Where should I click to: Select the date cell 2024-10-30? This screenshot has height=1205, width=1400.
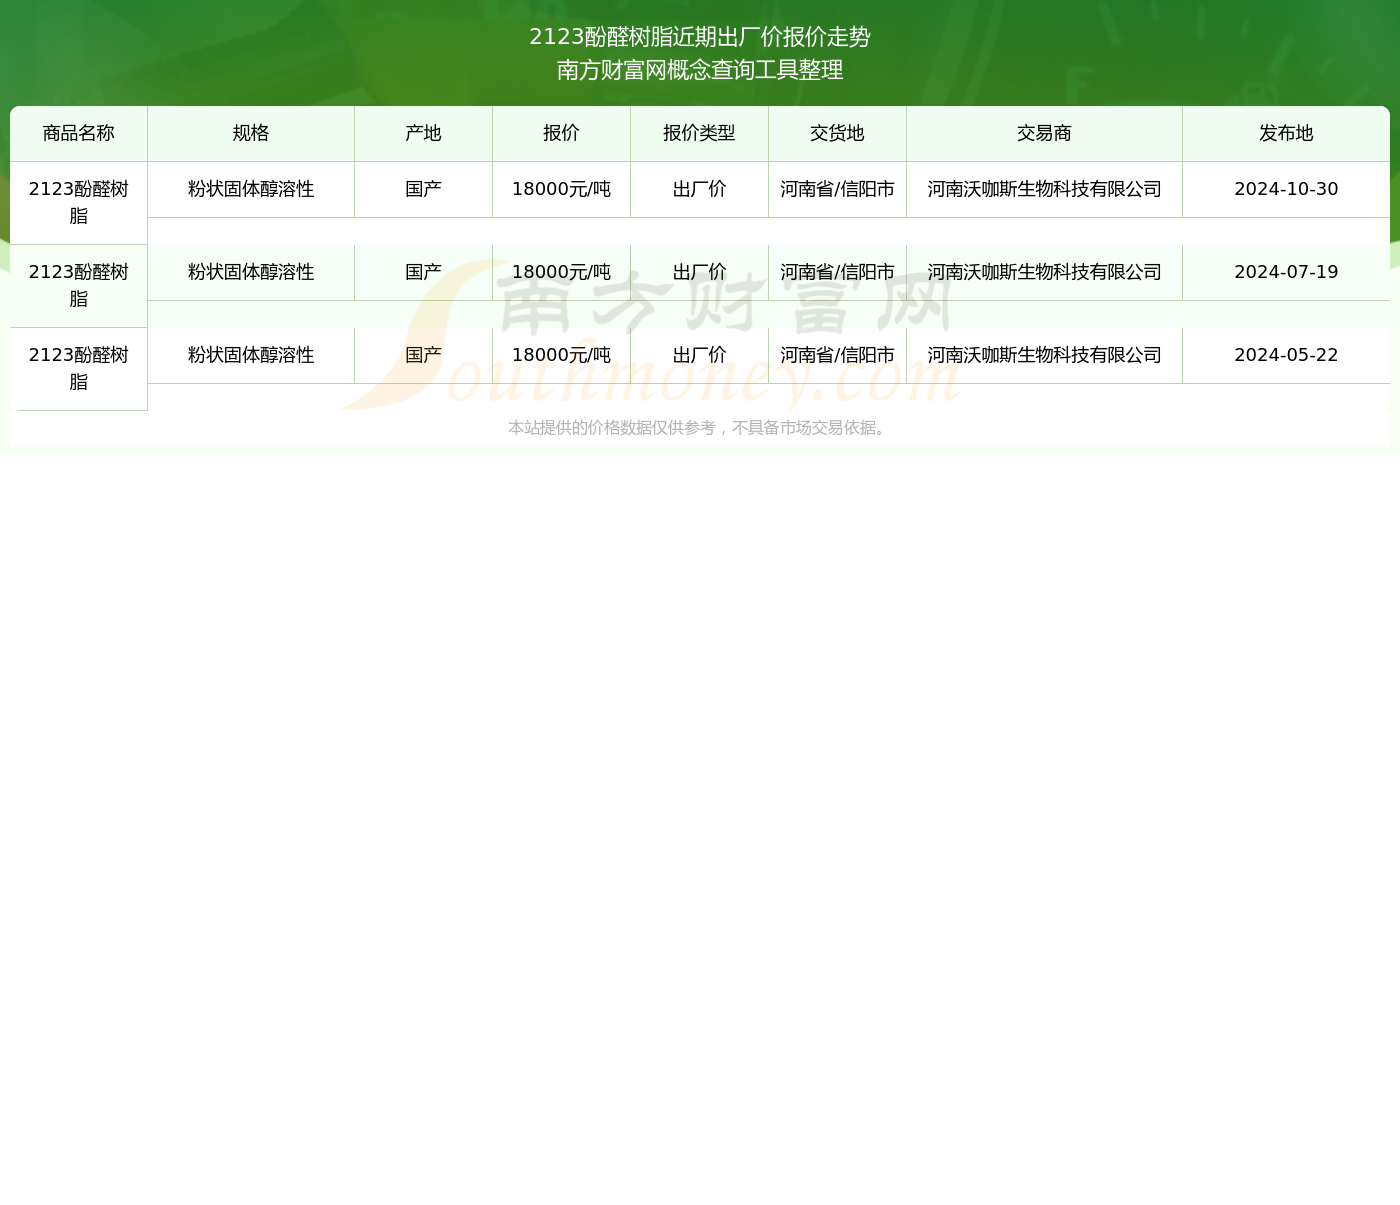(x=1286, y=189)
